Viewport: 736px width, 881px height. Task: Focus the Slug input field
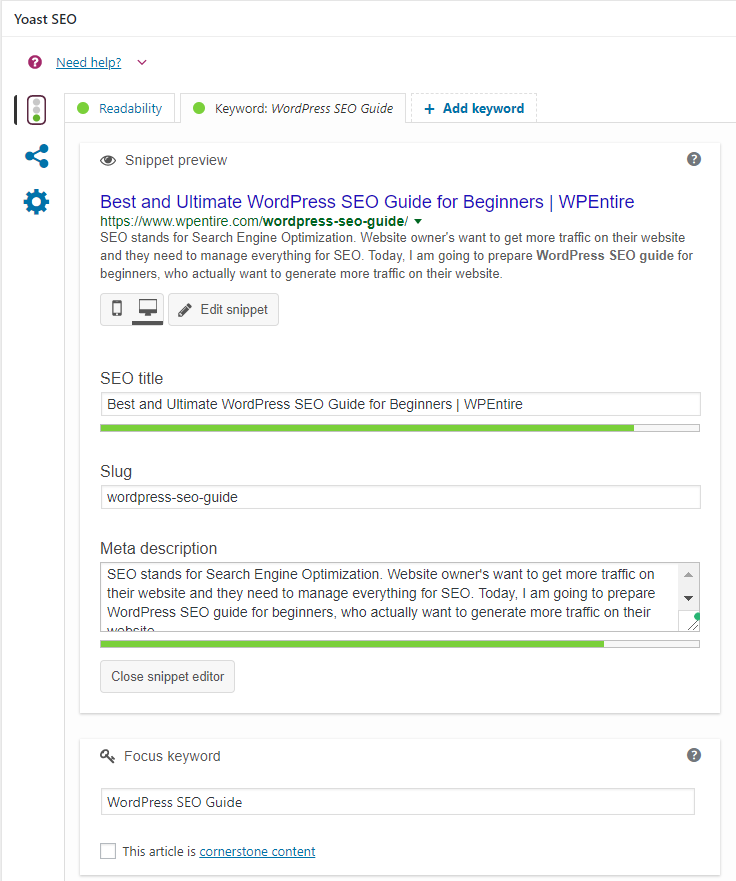click(401, 497)
